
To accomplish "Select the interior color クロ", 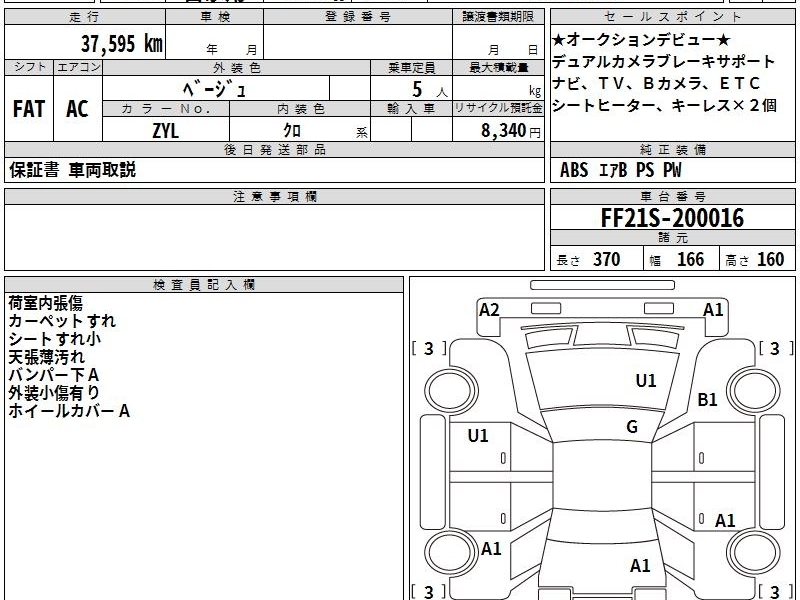I will [x=292, y=131].
